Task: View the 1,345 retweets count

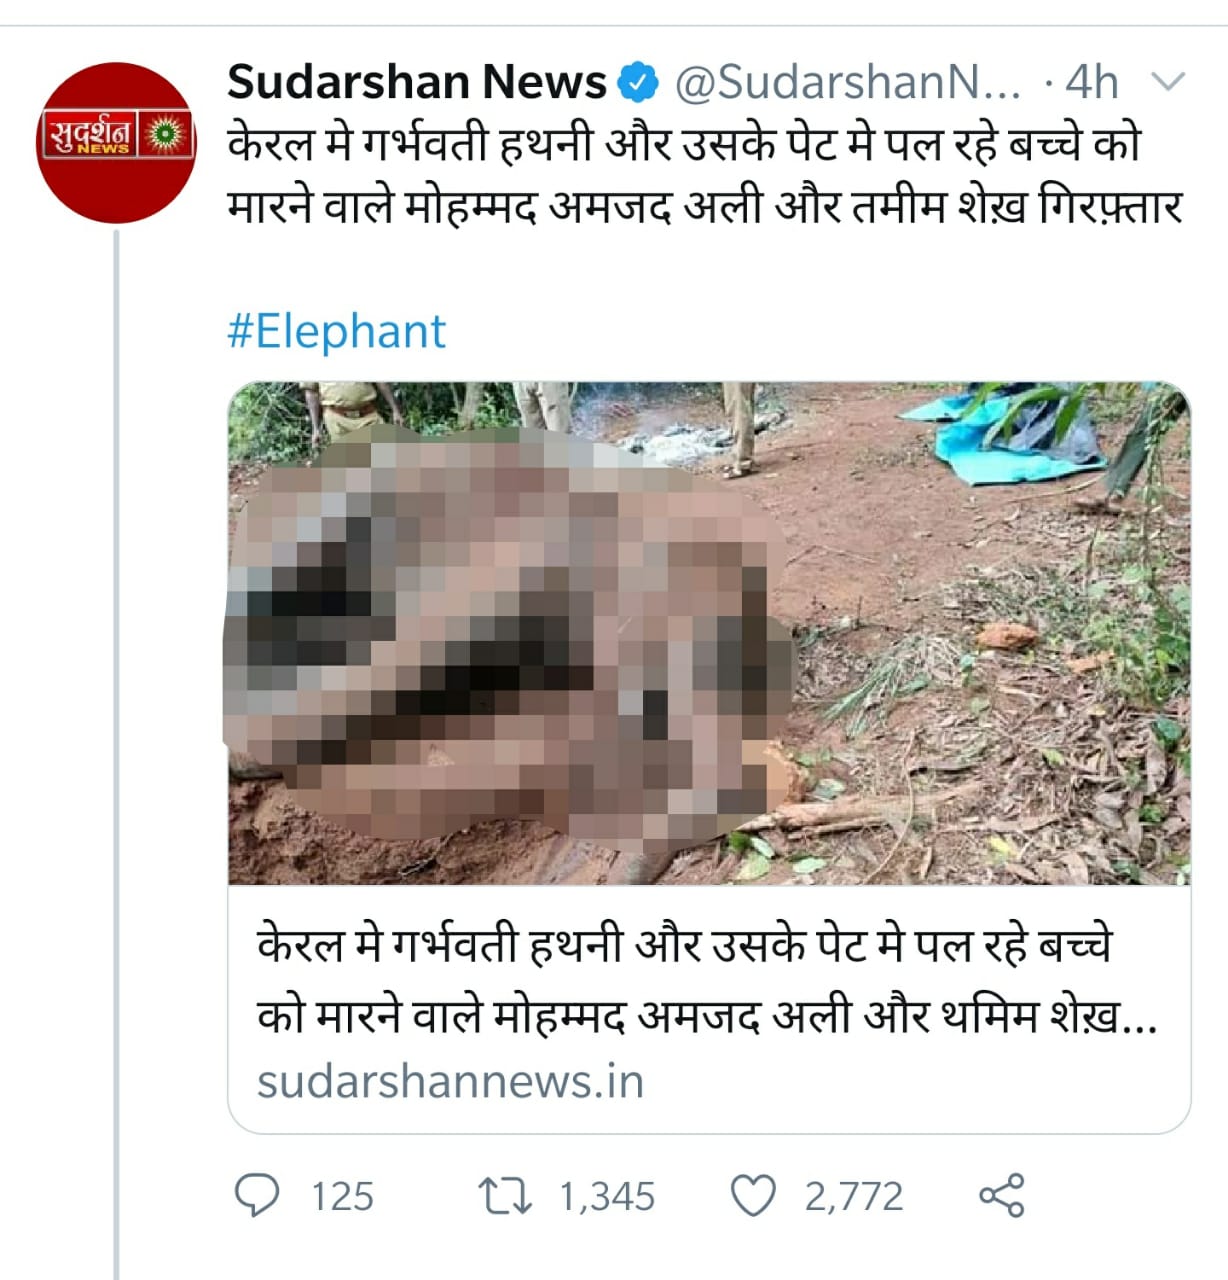Action: click(x=607, y=1196)
